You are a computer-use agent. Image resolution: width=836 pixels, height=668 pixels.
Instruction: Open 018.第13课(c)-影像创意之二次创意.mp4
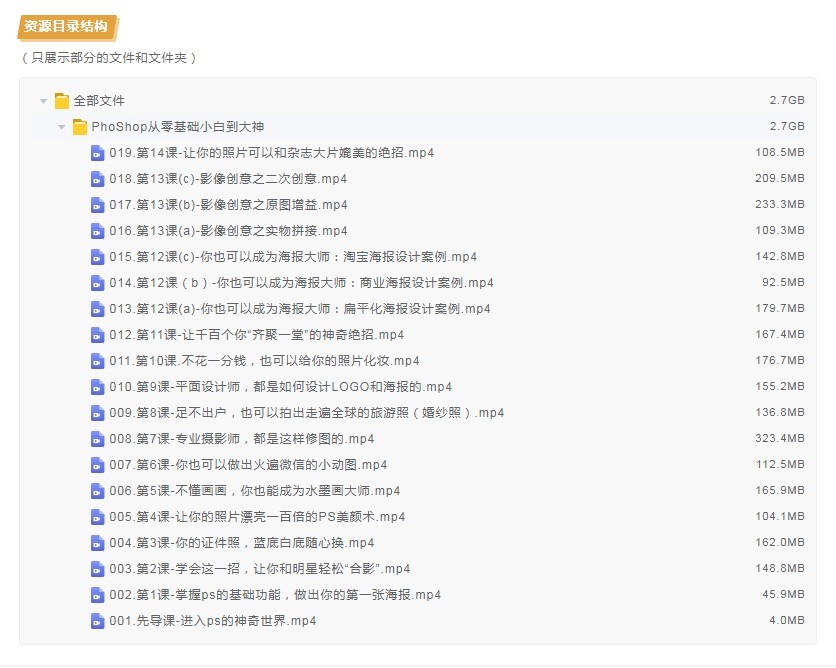point(228,179)
